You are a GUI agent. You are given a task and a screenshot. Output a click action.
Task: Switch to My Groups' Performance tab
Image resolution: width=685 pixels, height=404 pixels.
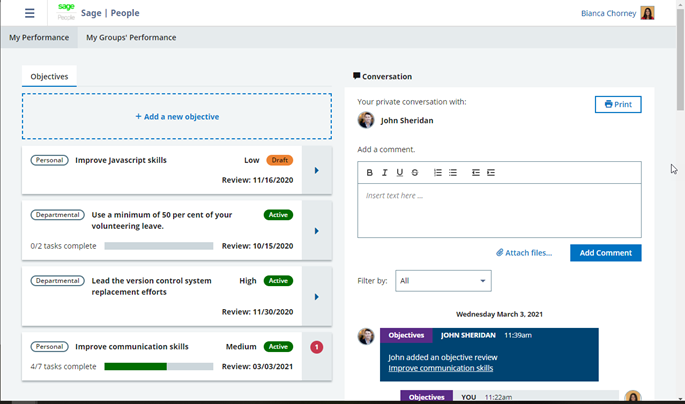click(131, 37)
